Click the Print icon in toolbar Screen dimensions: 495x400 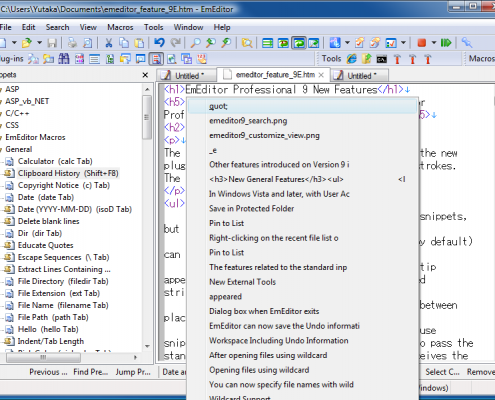coord(72,43)
